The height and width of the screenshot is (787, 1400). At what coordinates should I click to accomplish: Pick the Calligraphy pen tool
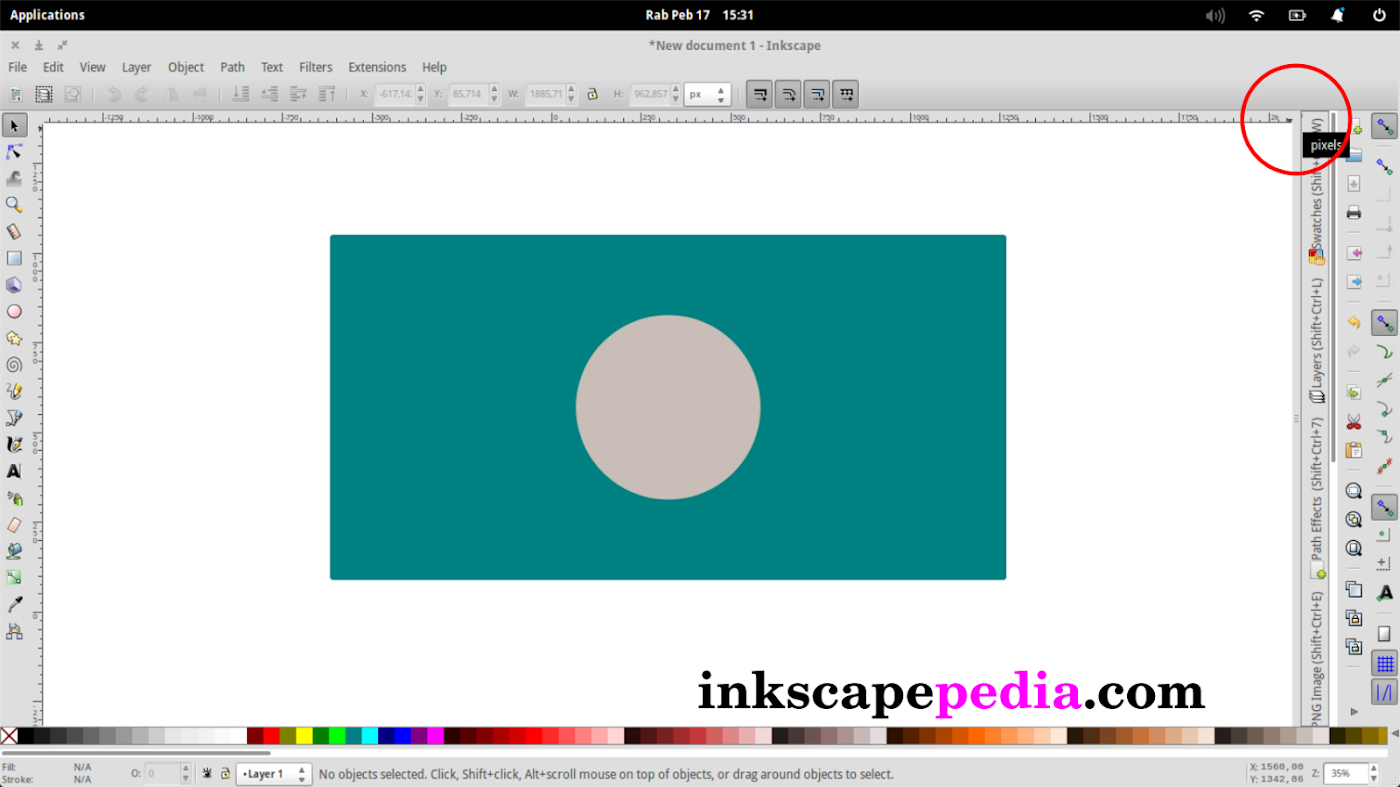click(14, 445)
